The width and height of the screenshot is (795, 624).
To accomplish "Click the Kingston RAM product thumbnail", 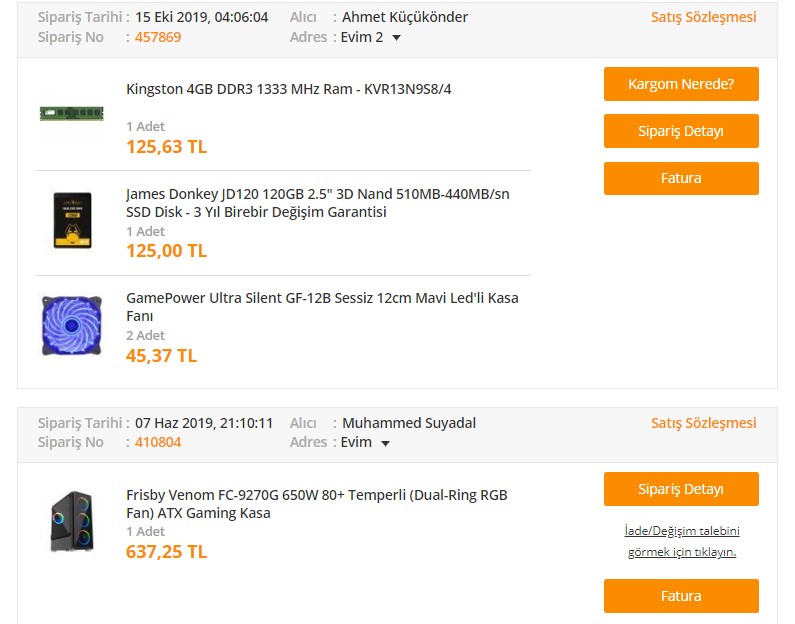I will click(71, 113).
